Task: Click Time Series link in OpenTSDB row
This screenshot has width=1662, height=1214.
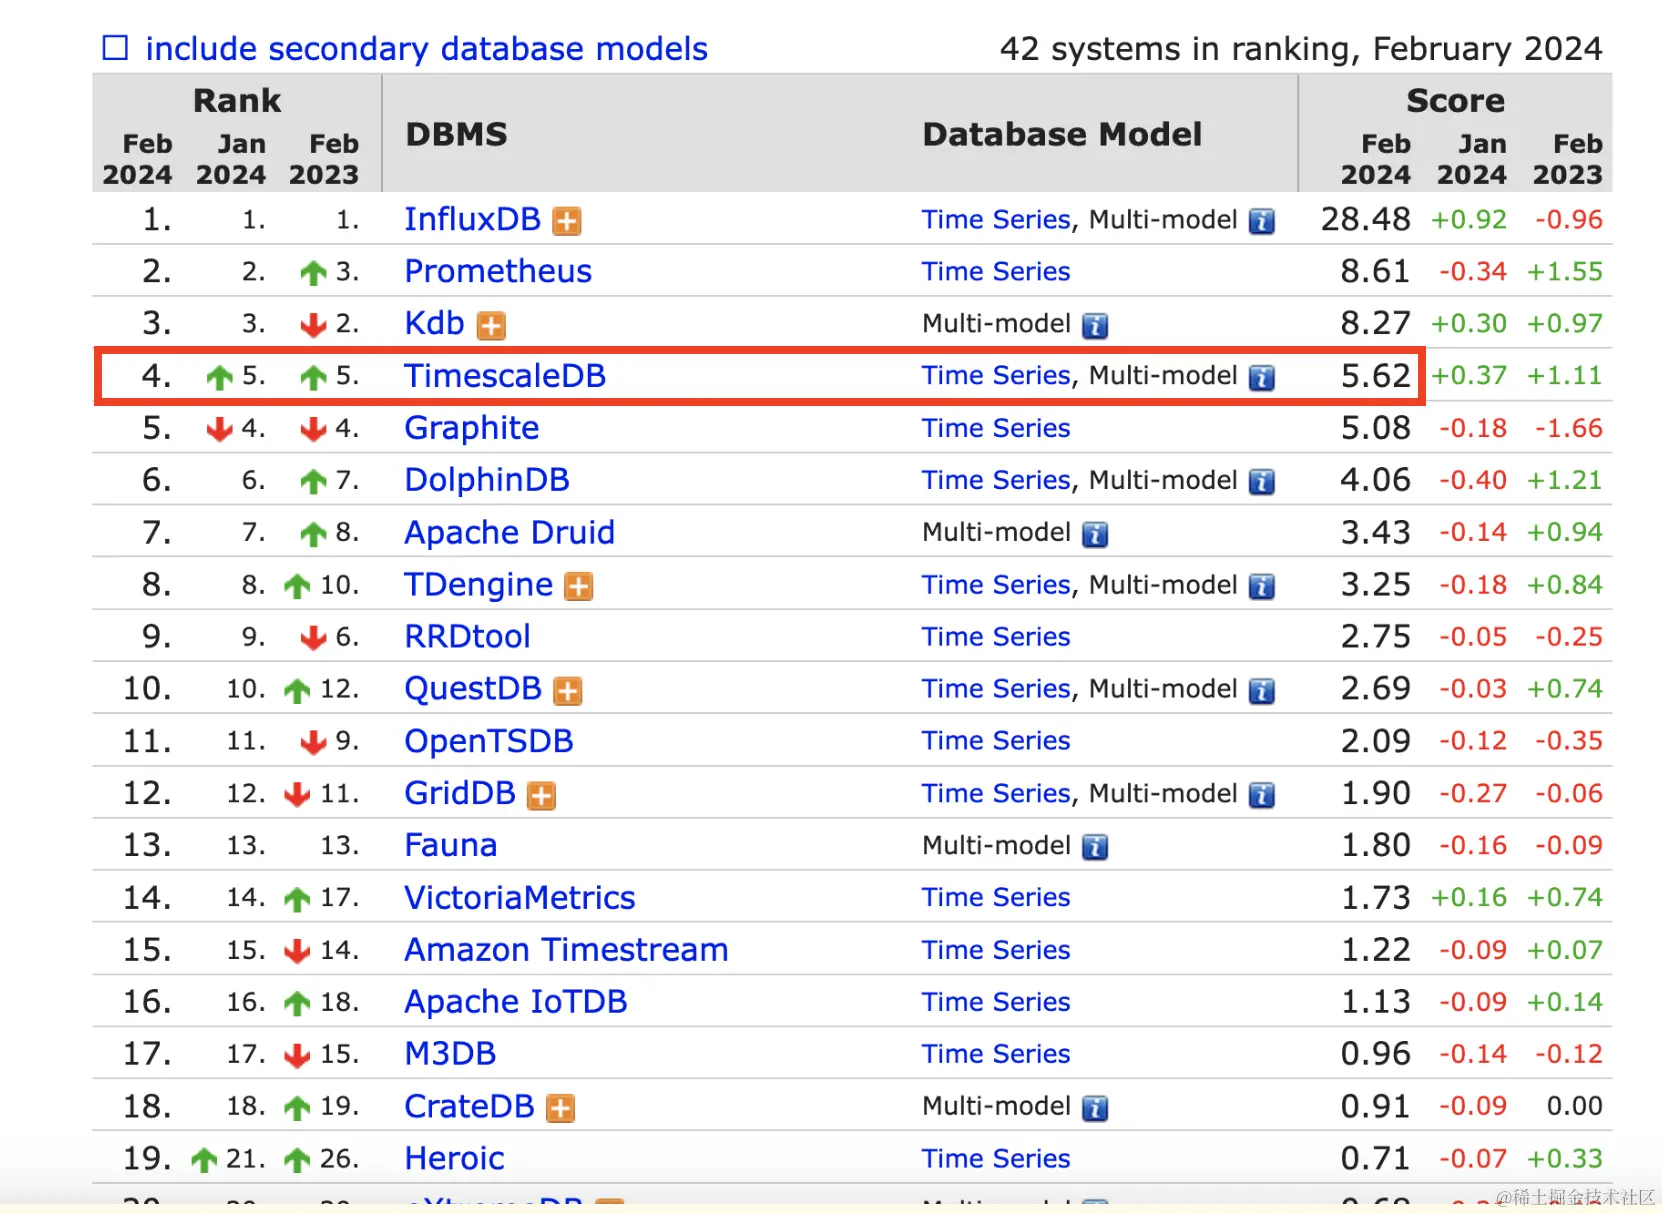Action: (996, 741)
